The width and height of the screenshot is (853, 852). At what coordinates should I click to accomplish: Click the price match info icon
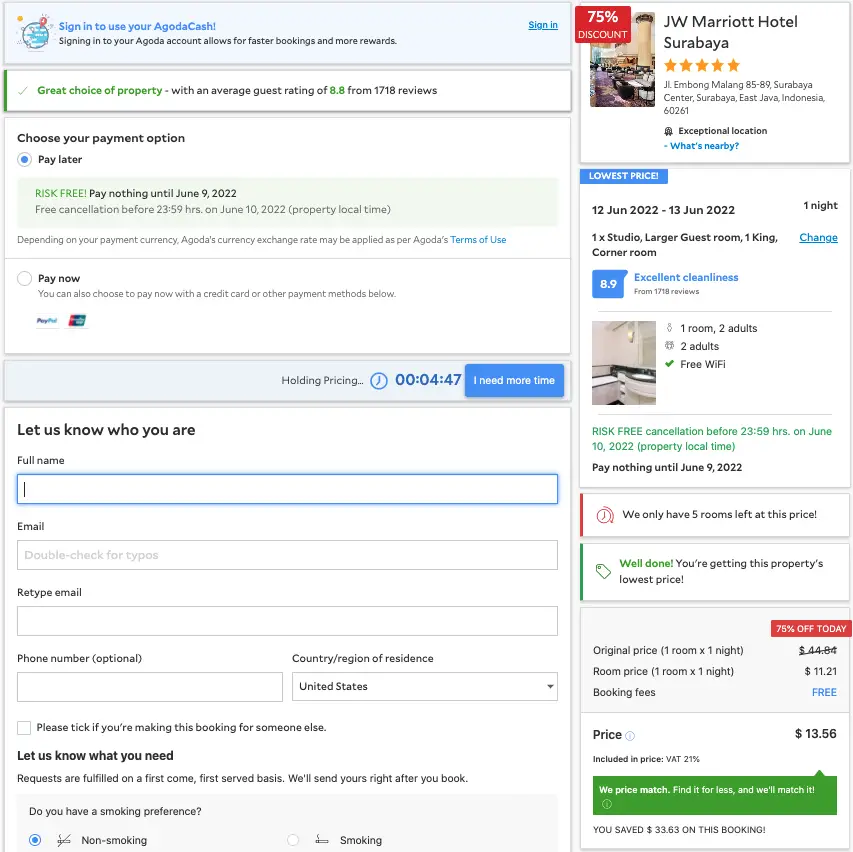pyautogui.click(x=607, y=804)
